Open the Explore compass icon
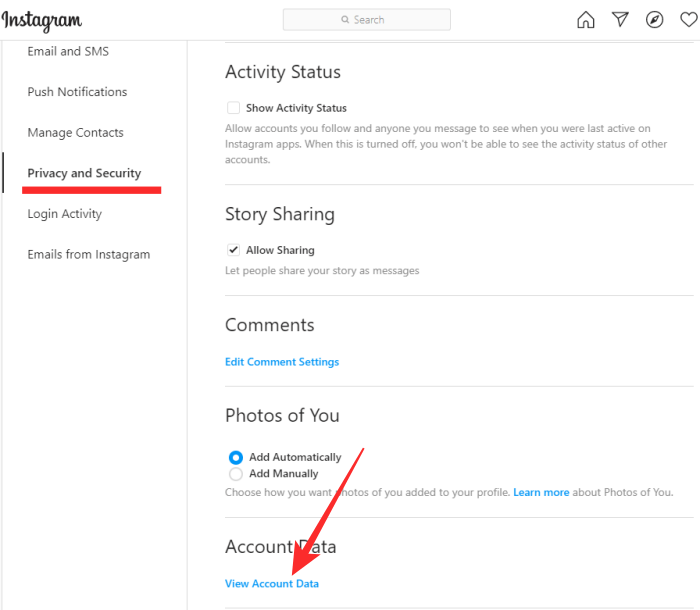Viewport: 700px width, 610px height. click(x=655, y=20)
